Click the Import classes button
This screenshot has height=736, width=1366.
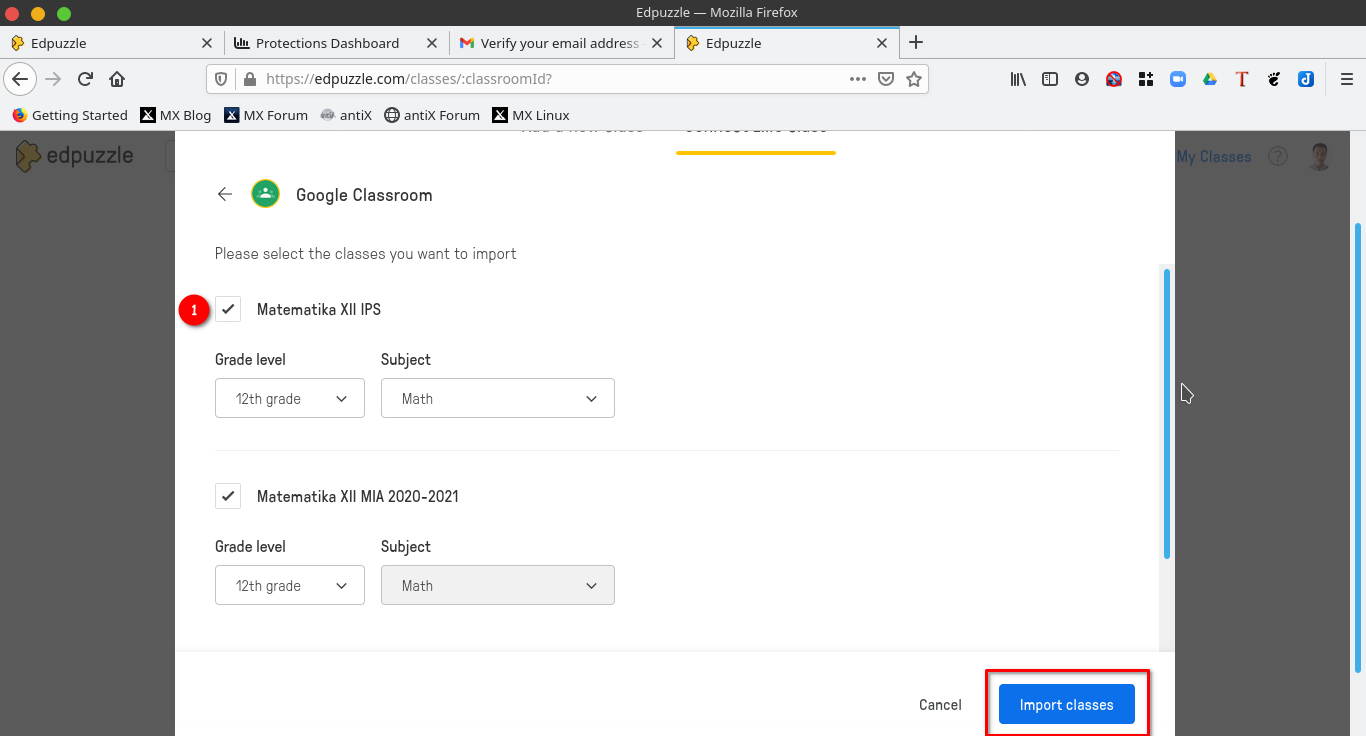click(x=1066, y=704)
